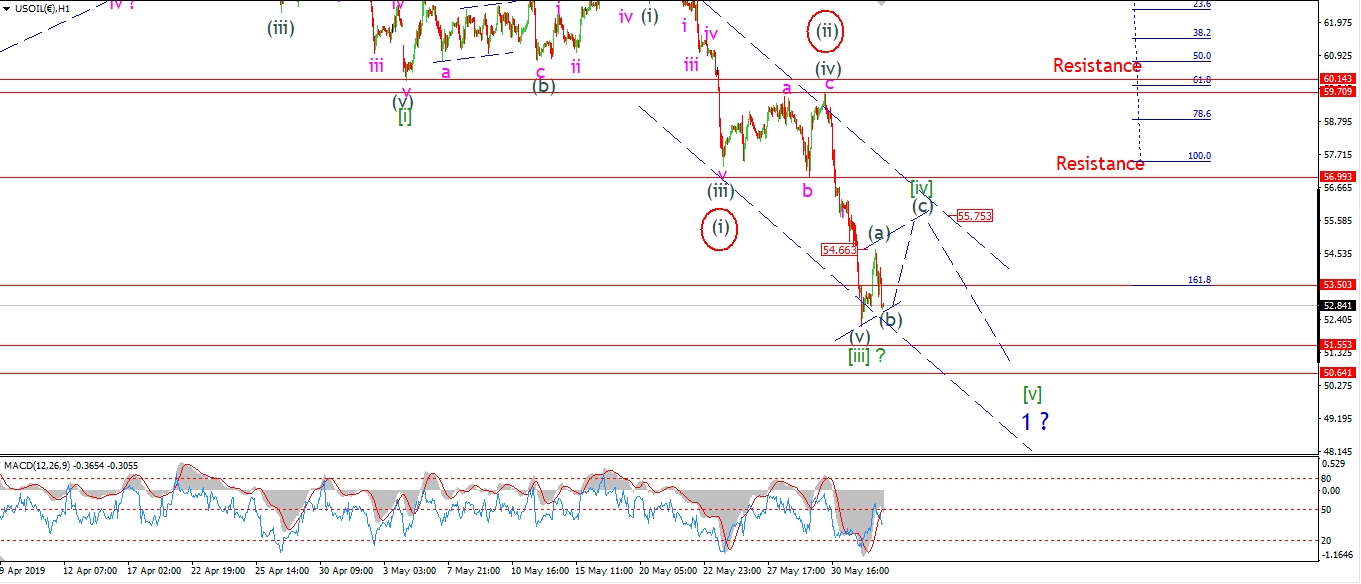Image resolution: width=1361 pixels, height=584 pixels.
Task: Select the 60.143 price level tag
Action: tap(1337, 78)
